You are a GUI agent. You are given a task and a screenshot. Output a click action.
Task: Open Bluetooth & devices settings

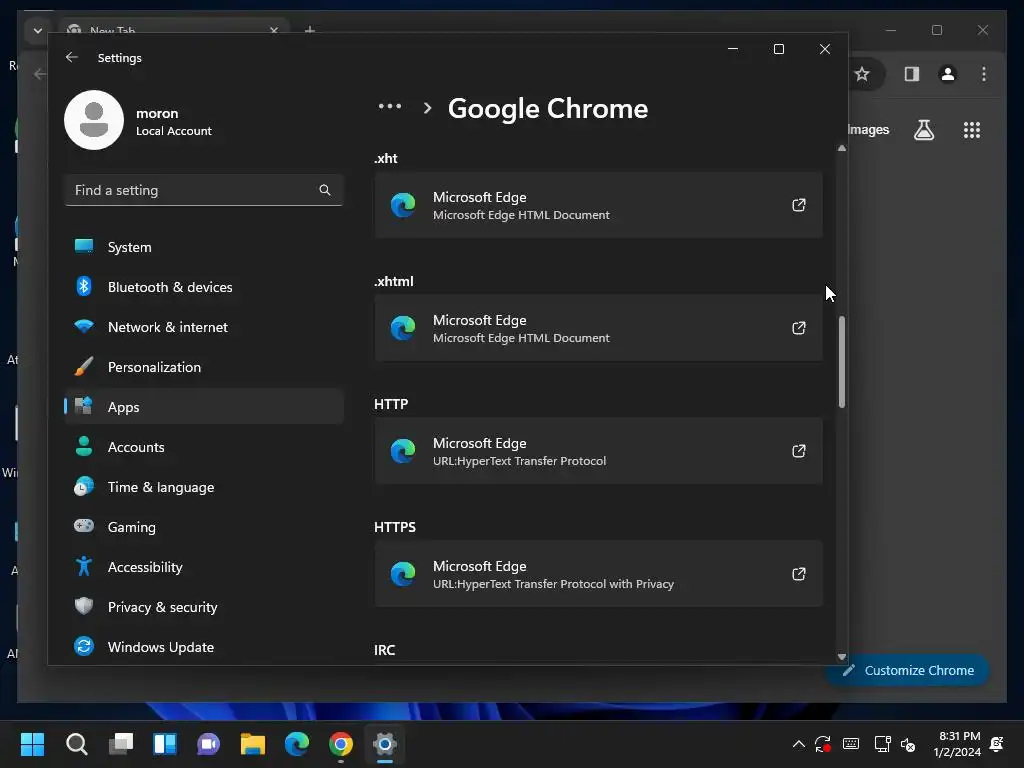204,287
